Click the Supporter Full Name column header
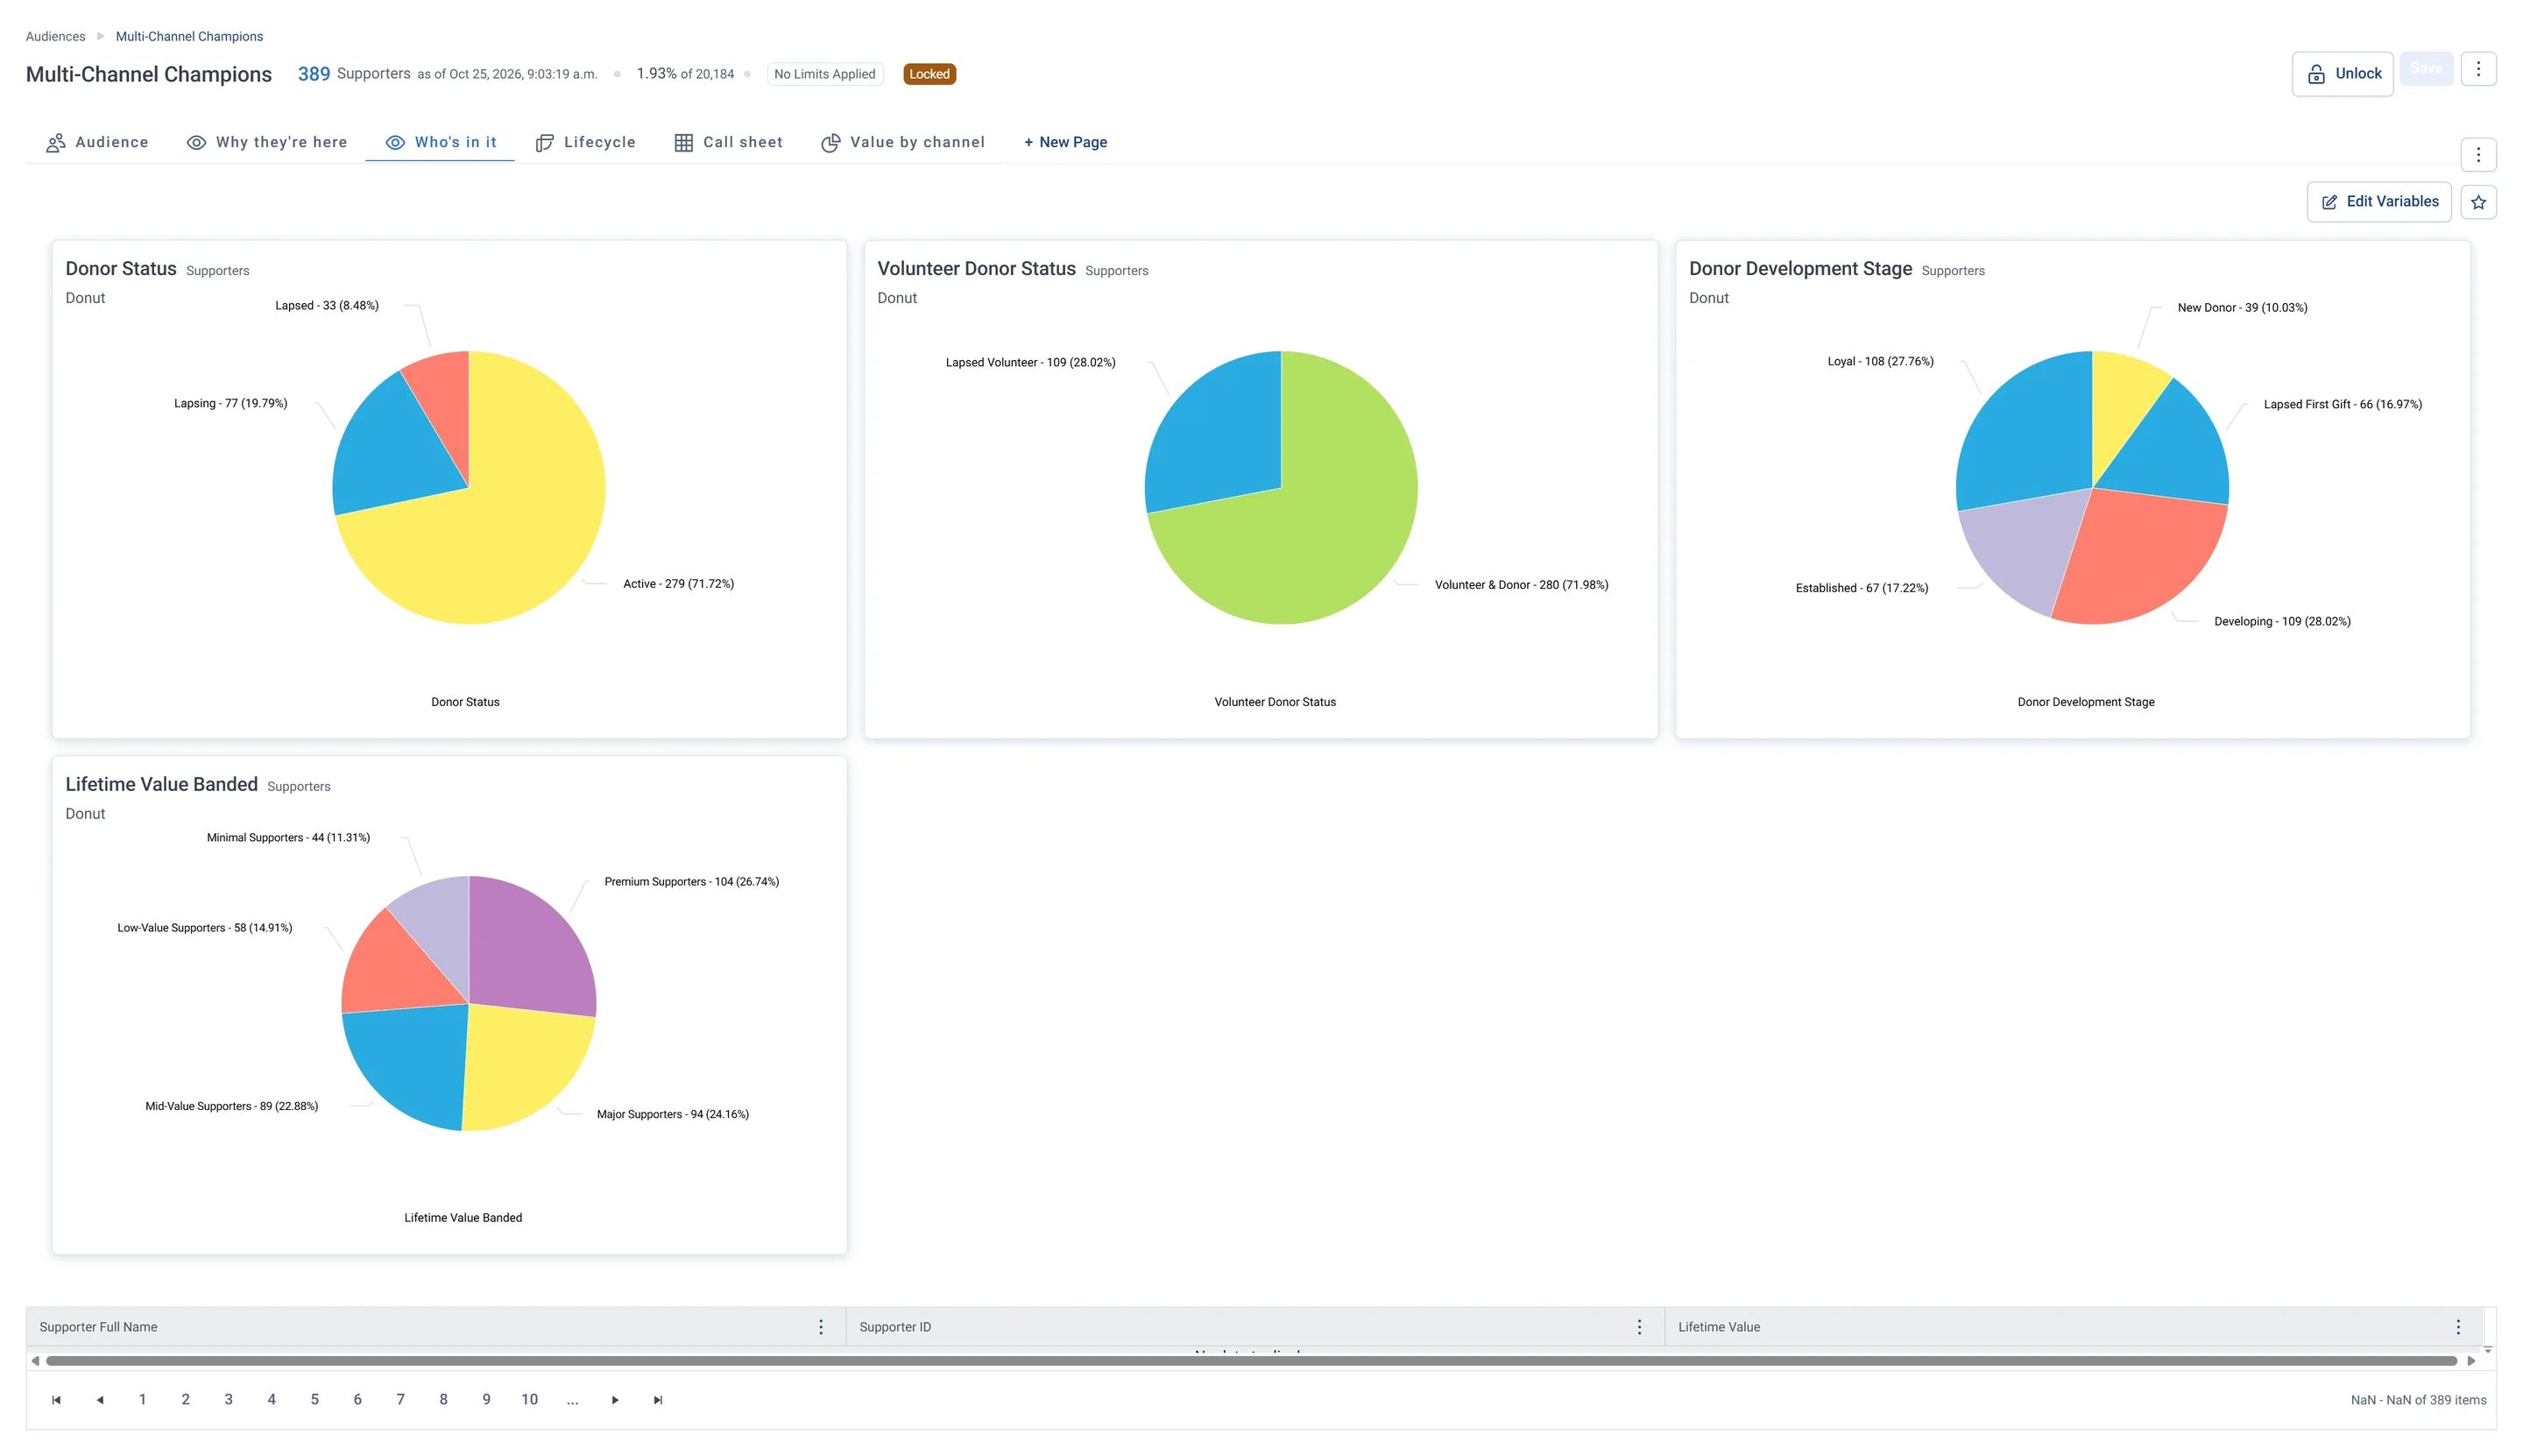 (436, 1326)
